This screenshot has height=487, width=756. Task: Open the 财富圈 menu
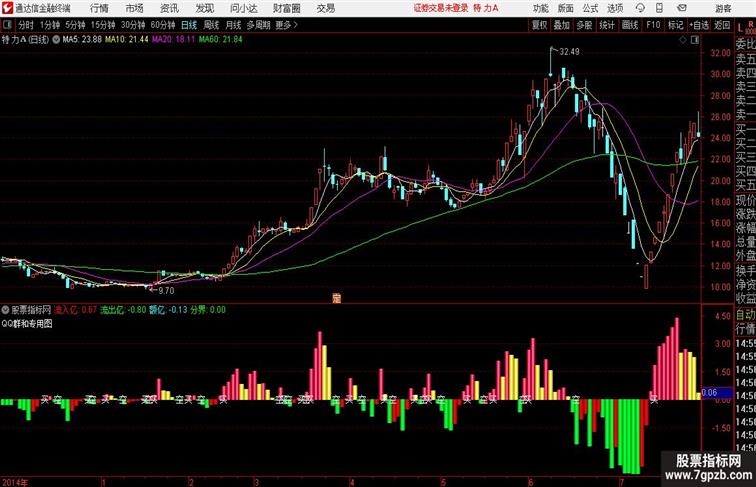click(286, 8)
